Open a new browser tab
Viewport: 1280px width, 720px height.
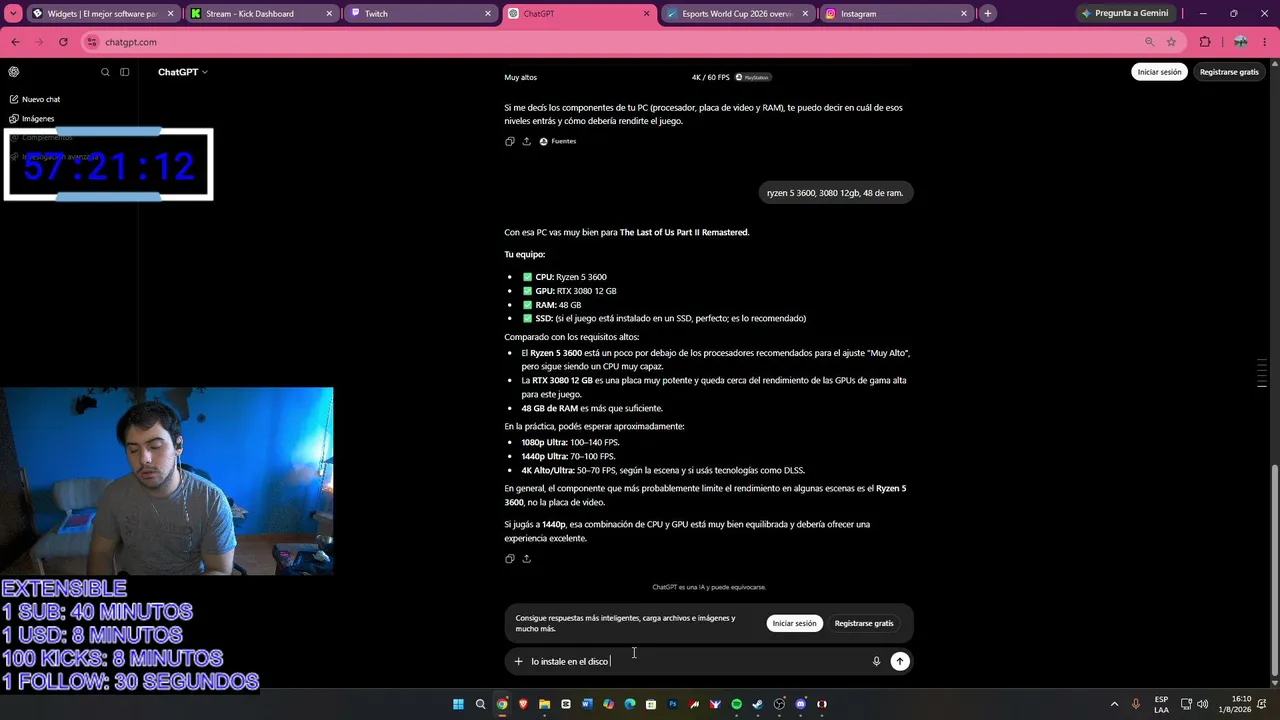(988, 14)
